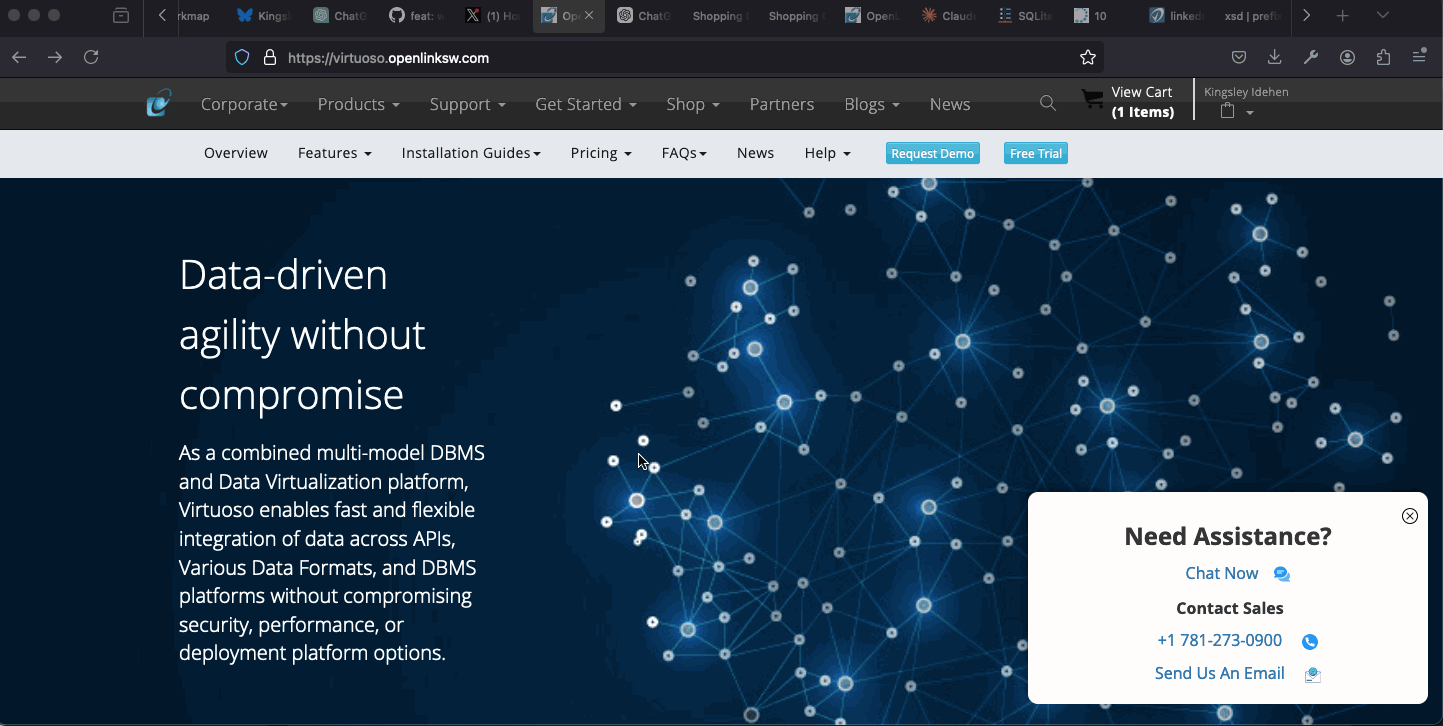The image size is (1443, 726).
Task: Expand the Corporate dropdown menu
Action: 244,104
